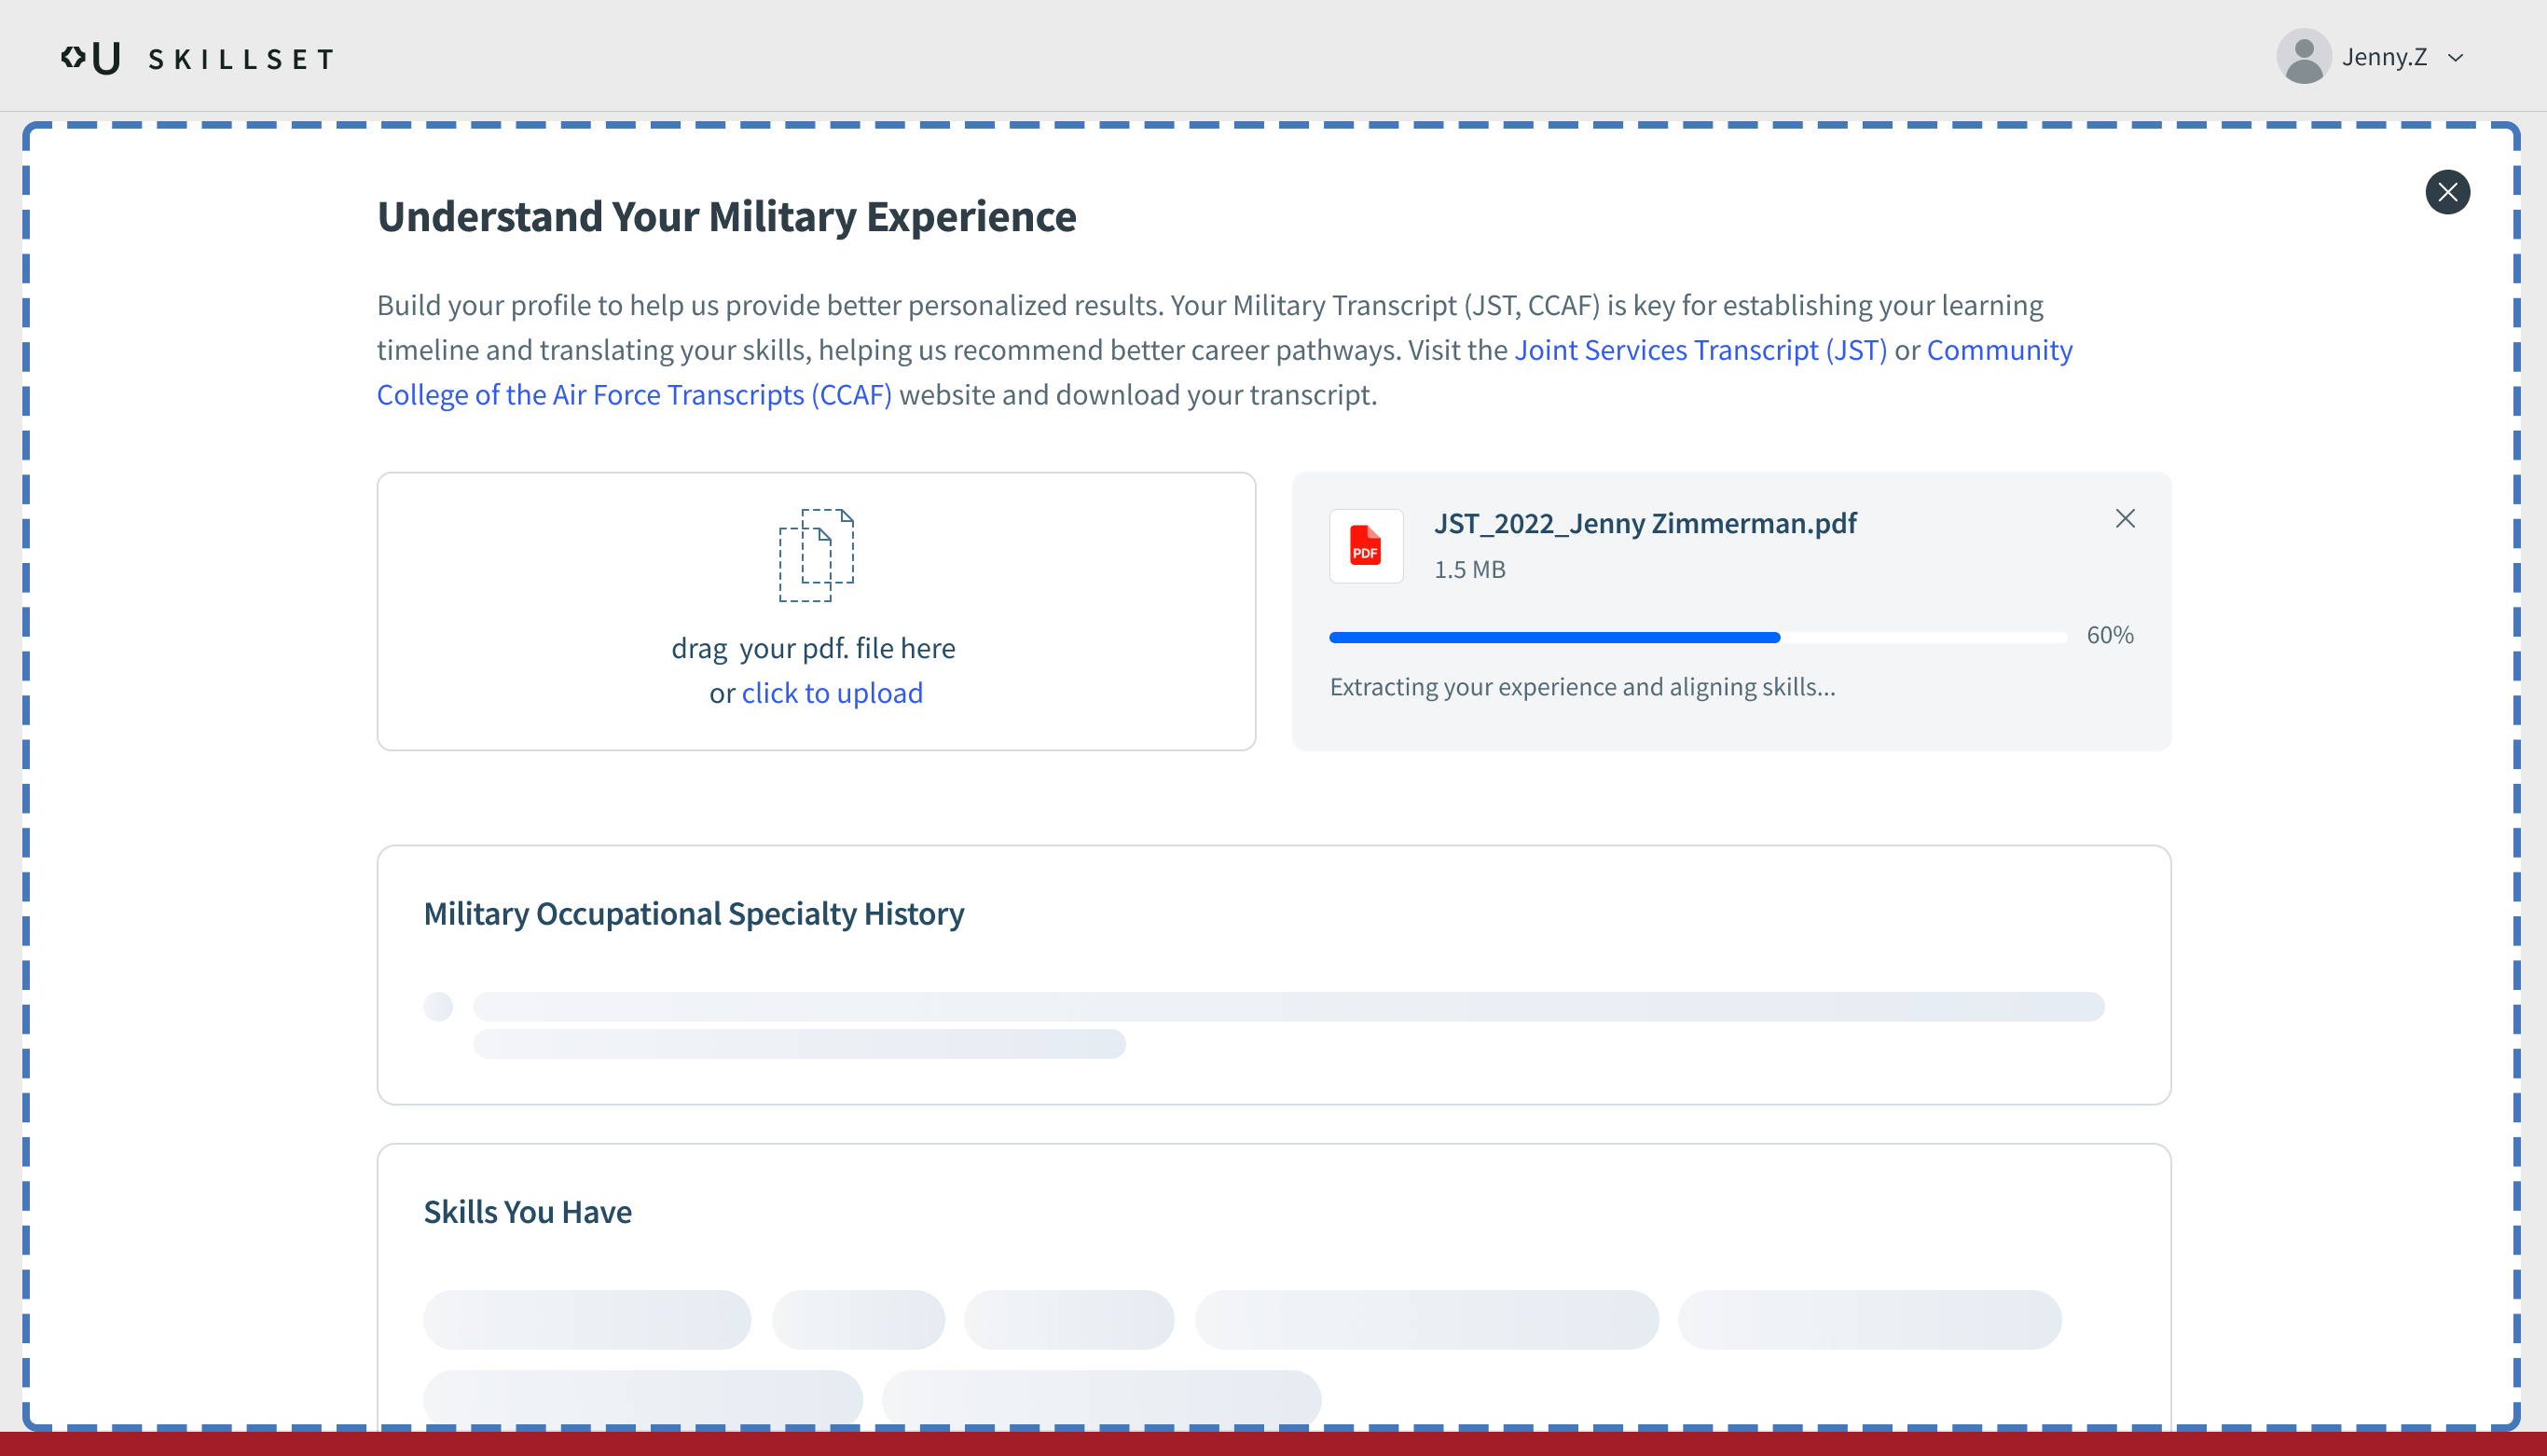The image size is (2547, 1456).
Task: Remove the JST_2022_Jenny Zimmerman.pdf upload
Action: (x=2125, y=519)
